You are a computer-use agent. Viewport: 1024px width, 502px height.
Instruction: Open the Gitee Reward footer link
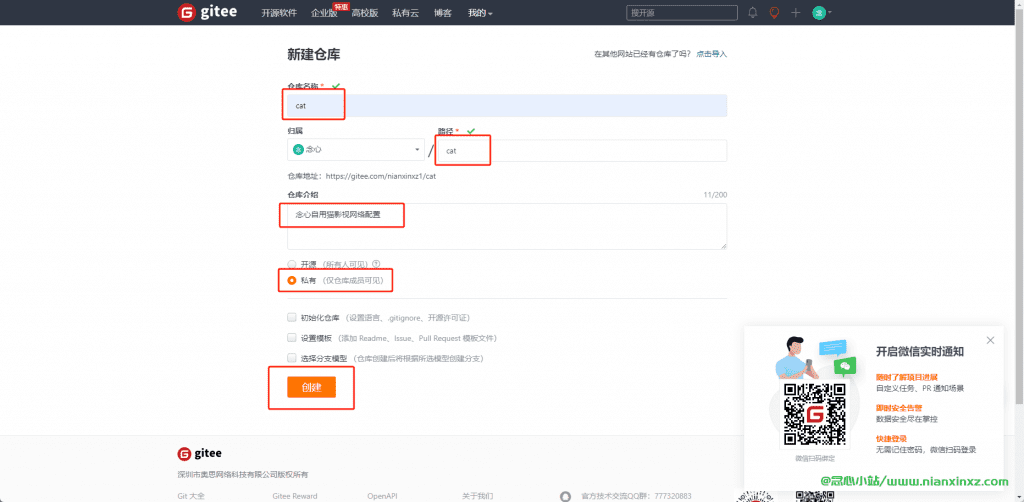[x=295, y=496]
